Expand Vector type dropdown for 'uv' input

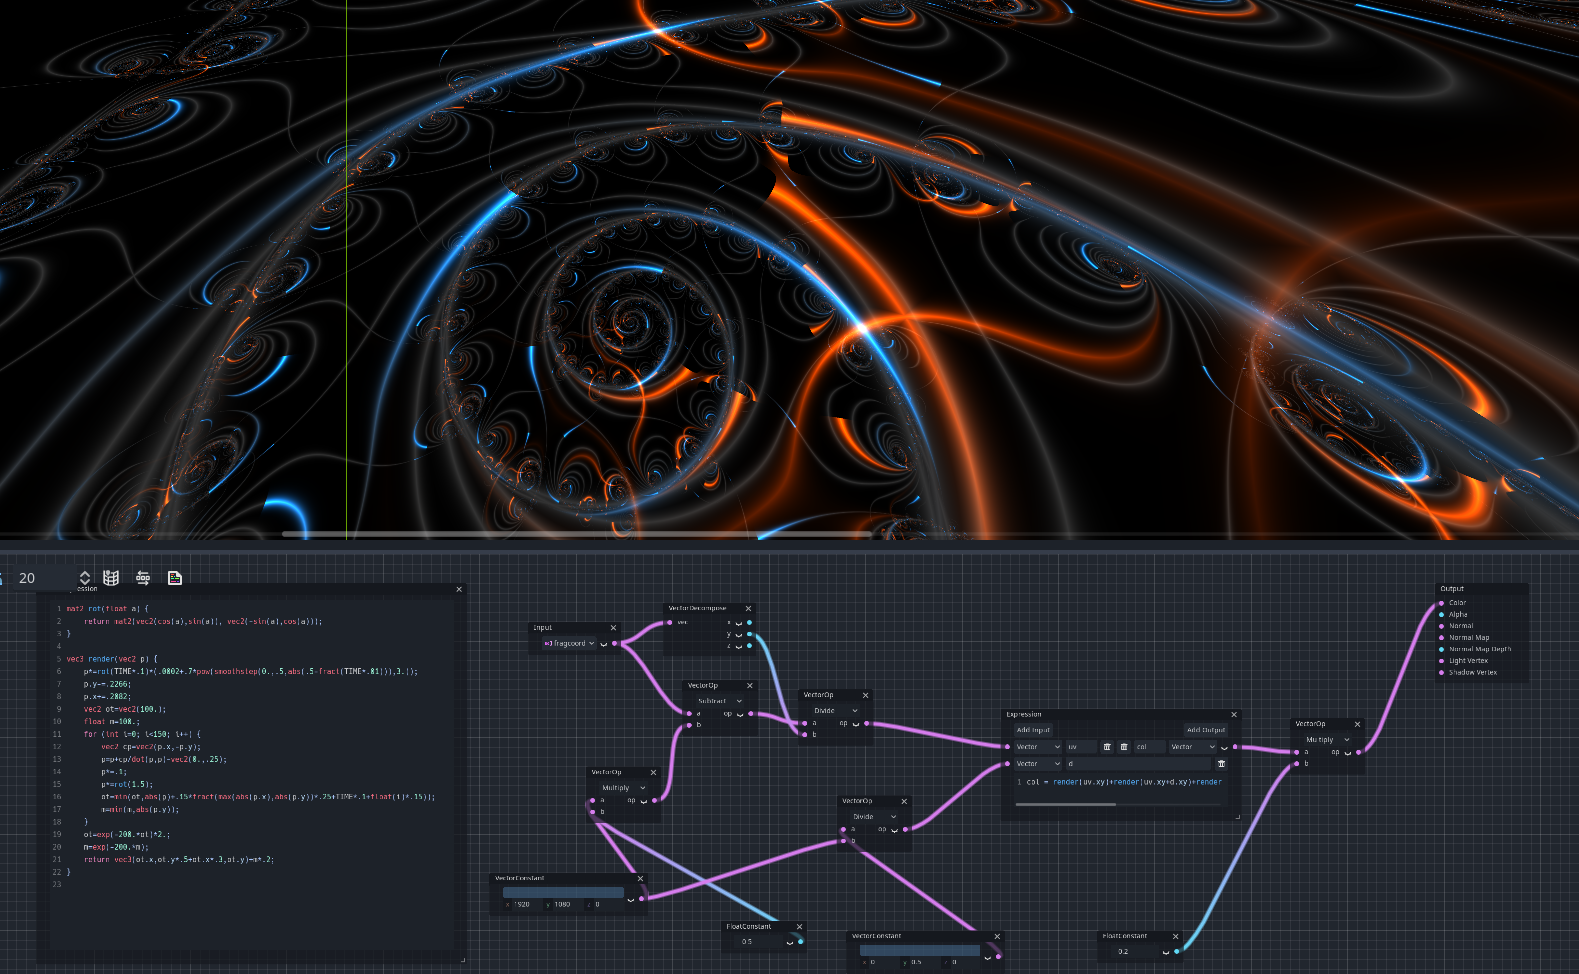pos(1038,747)
